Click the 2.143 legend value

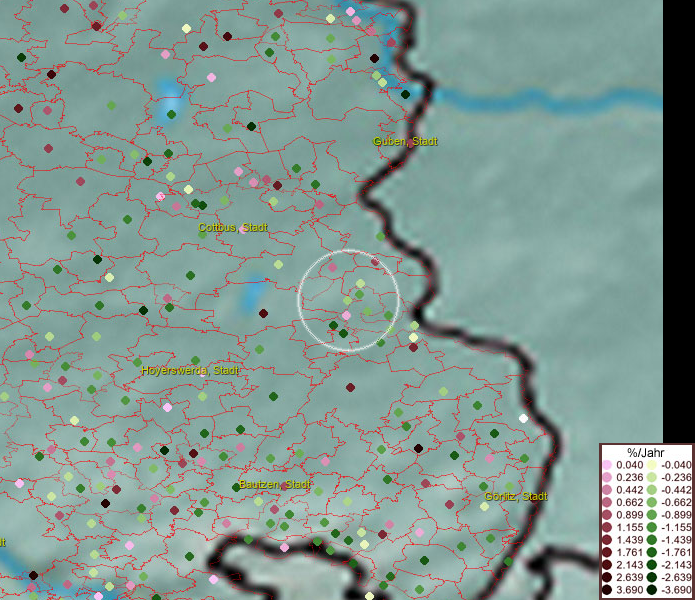pyautogui.click(x=629, y=565)
